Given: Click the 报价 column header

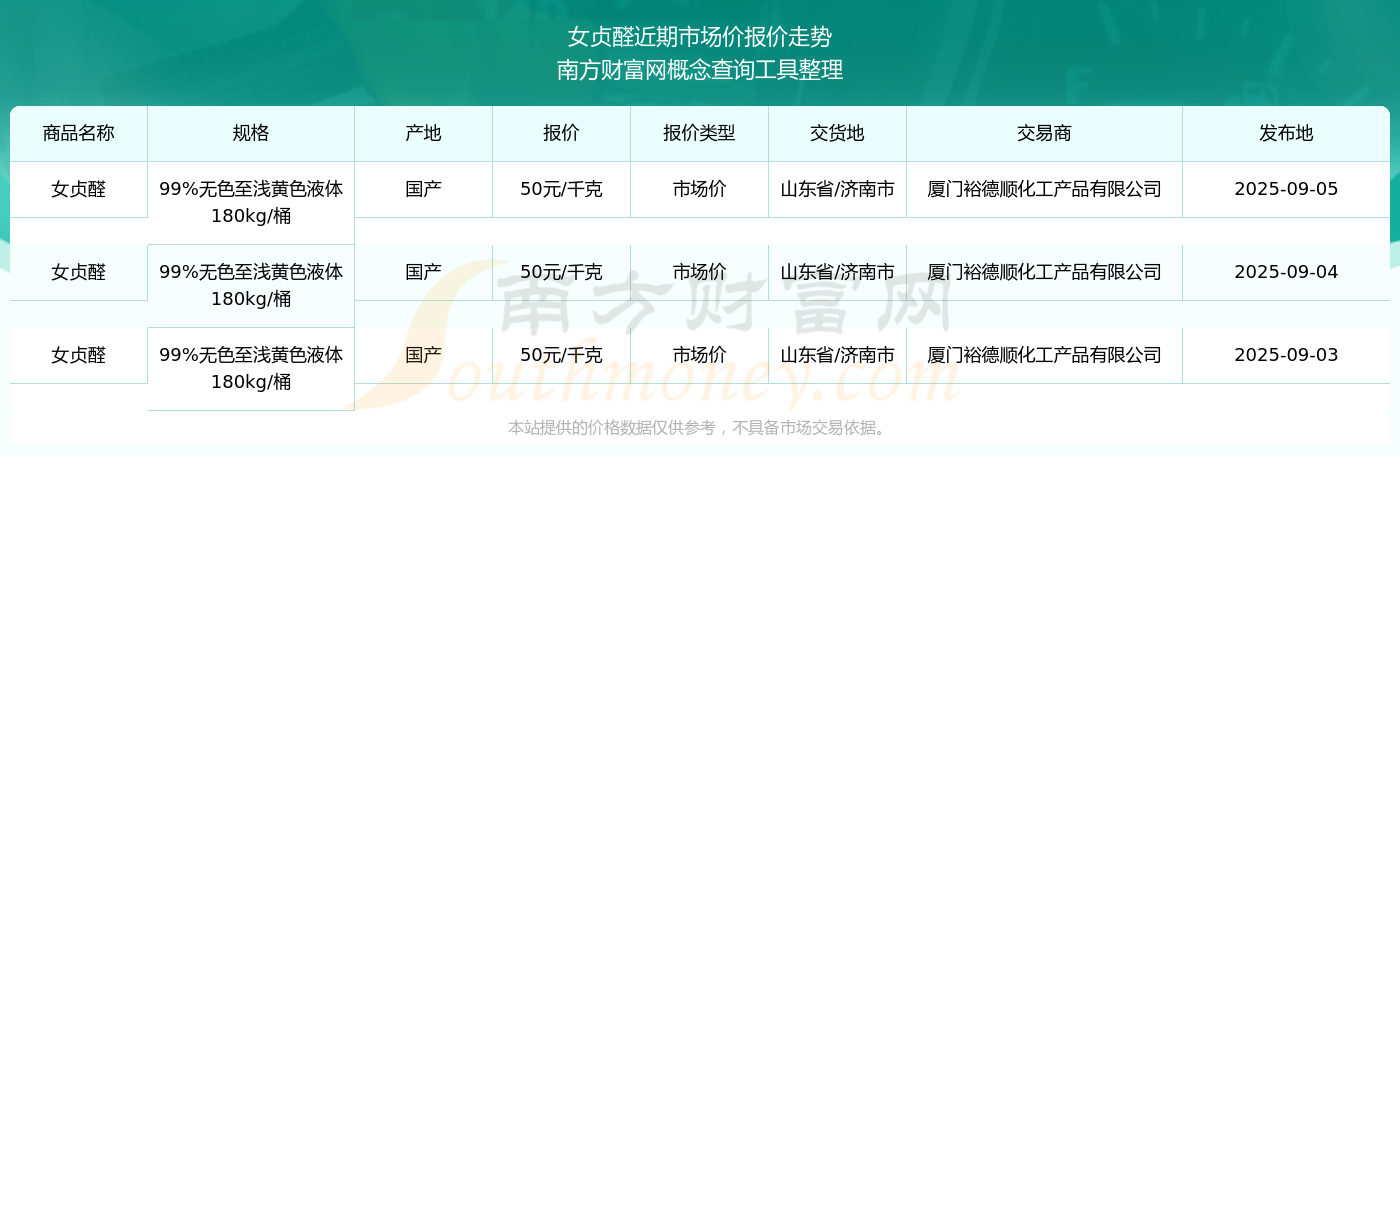Looking at the screenshot, I should point(561,133).
